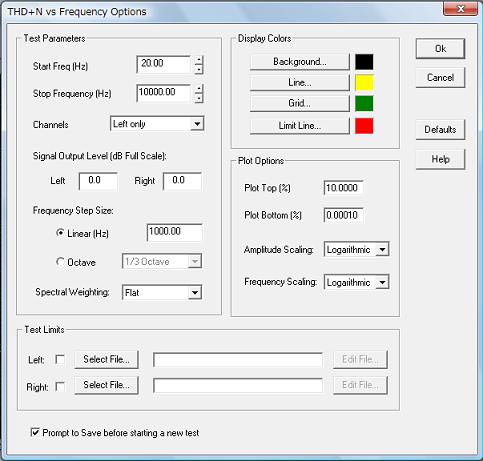This screenshot has height=461, width=483.
Task: Click the Limit Line color button
Action: pos(299,126)
